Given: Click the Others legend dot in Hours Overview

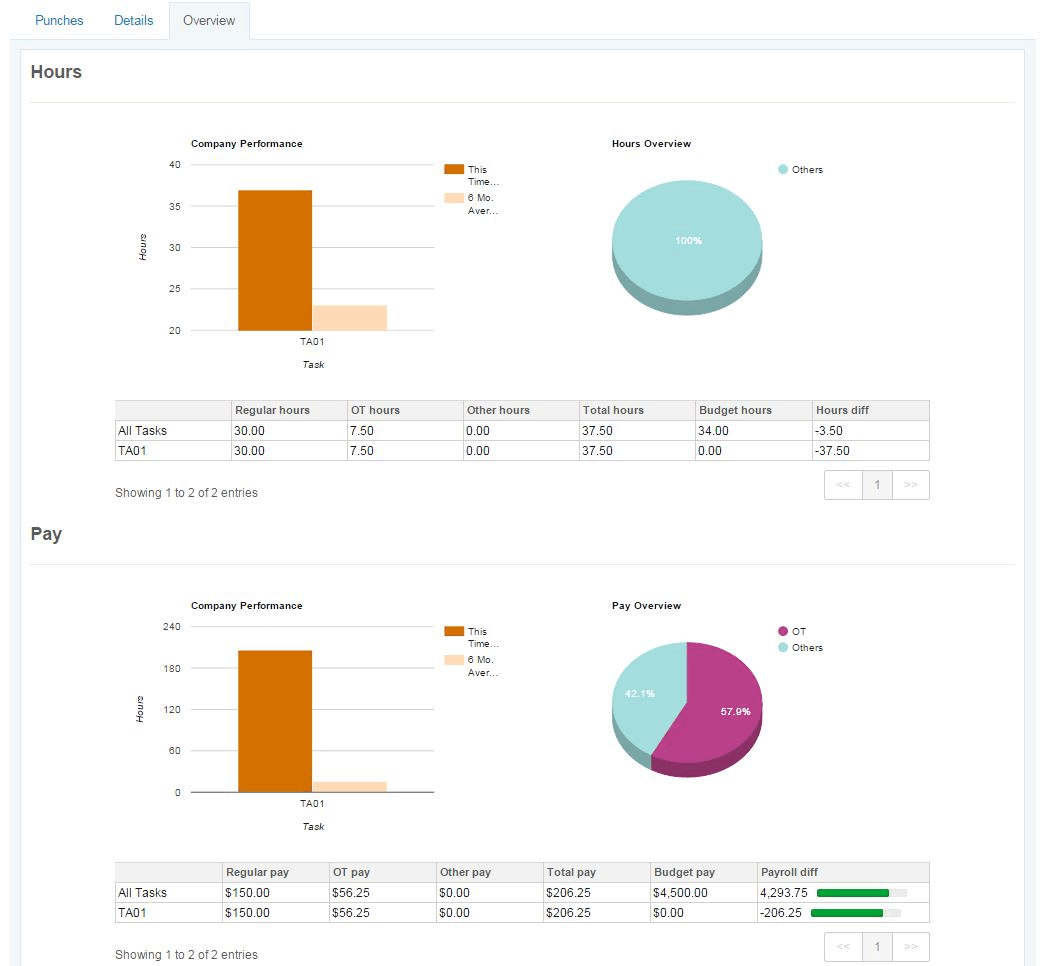Looking at the screenshot, I should (x=783, y=169).
